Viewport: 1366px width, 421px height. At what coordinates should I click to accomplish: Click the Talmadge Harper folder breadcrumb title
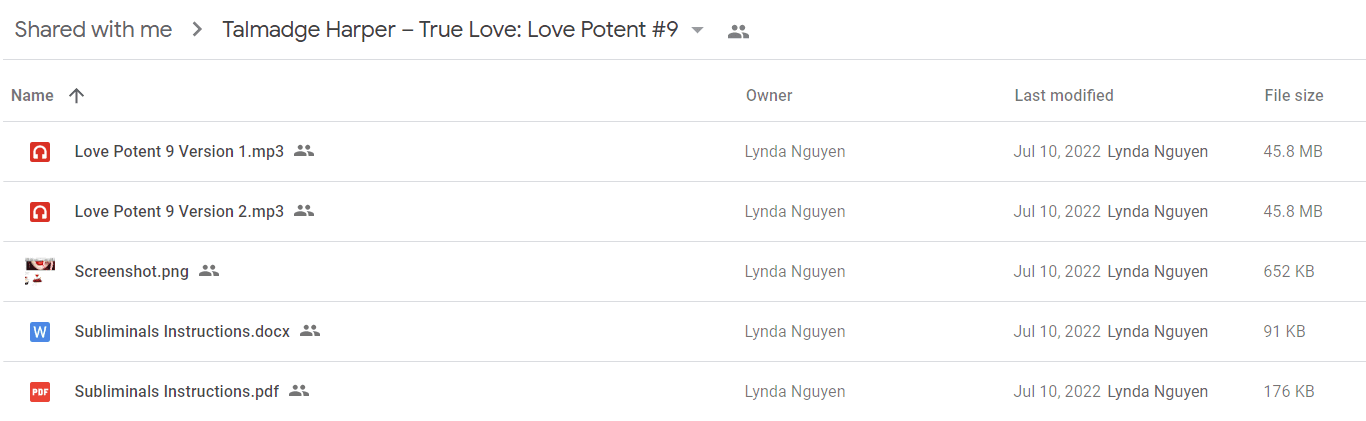coord(450,30)
